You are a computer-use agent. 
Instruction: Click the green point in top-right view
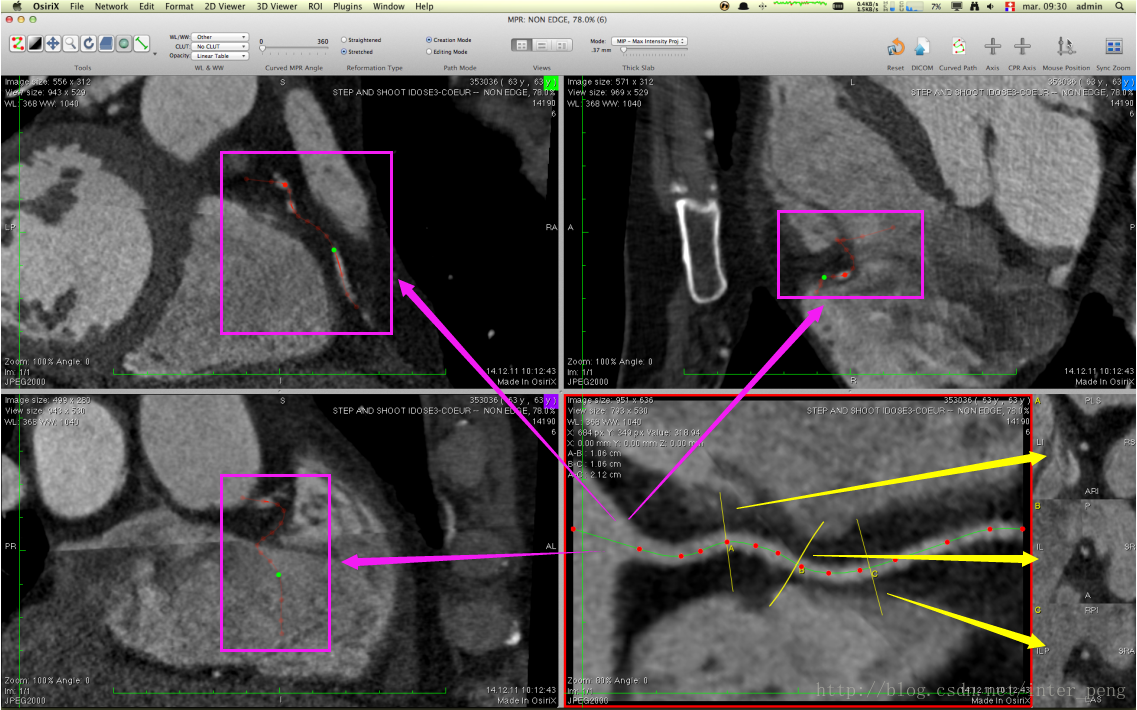pyautogui.click(x=824, y=277)
